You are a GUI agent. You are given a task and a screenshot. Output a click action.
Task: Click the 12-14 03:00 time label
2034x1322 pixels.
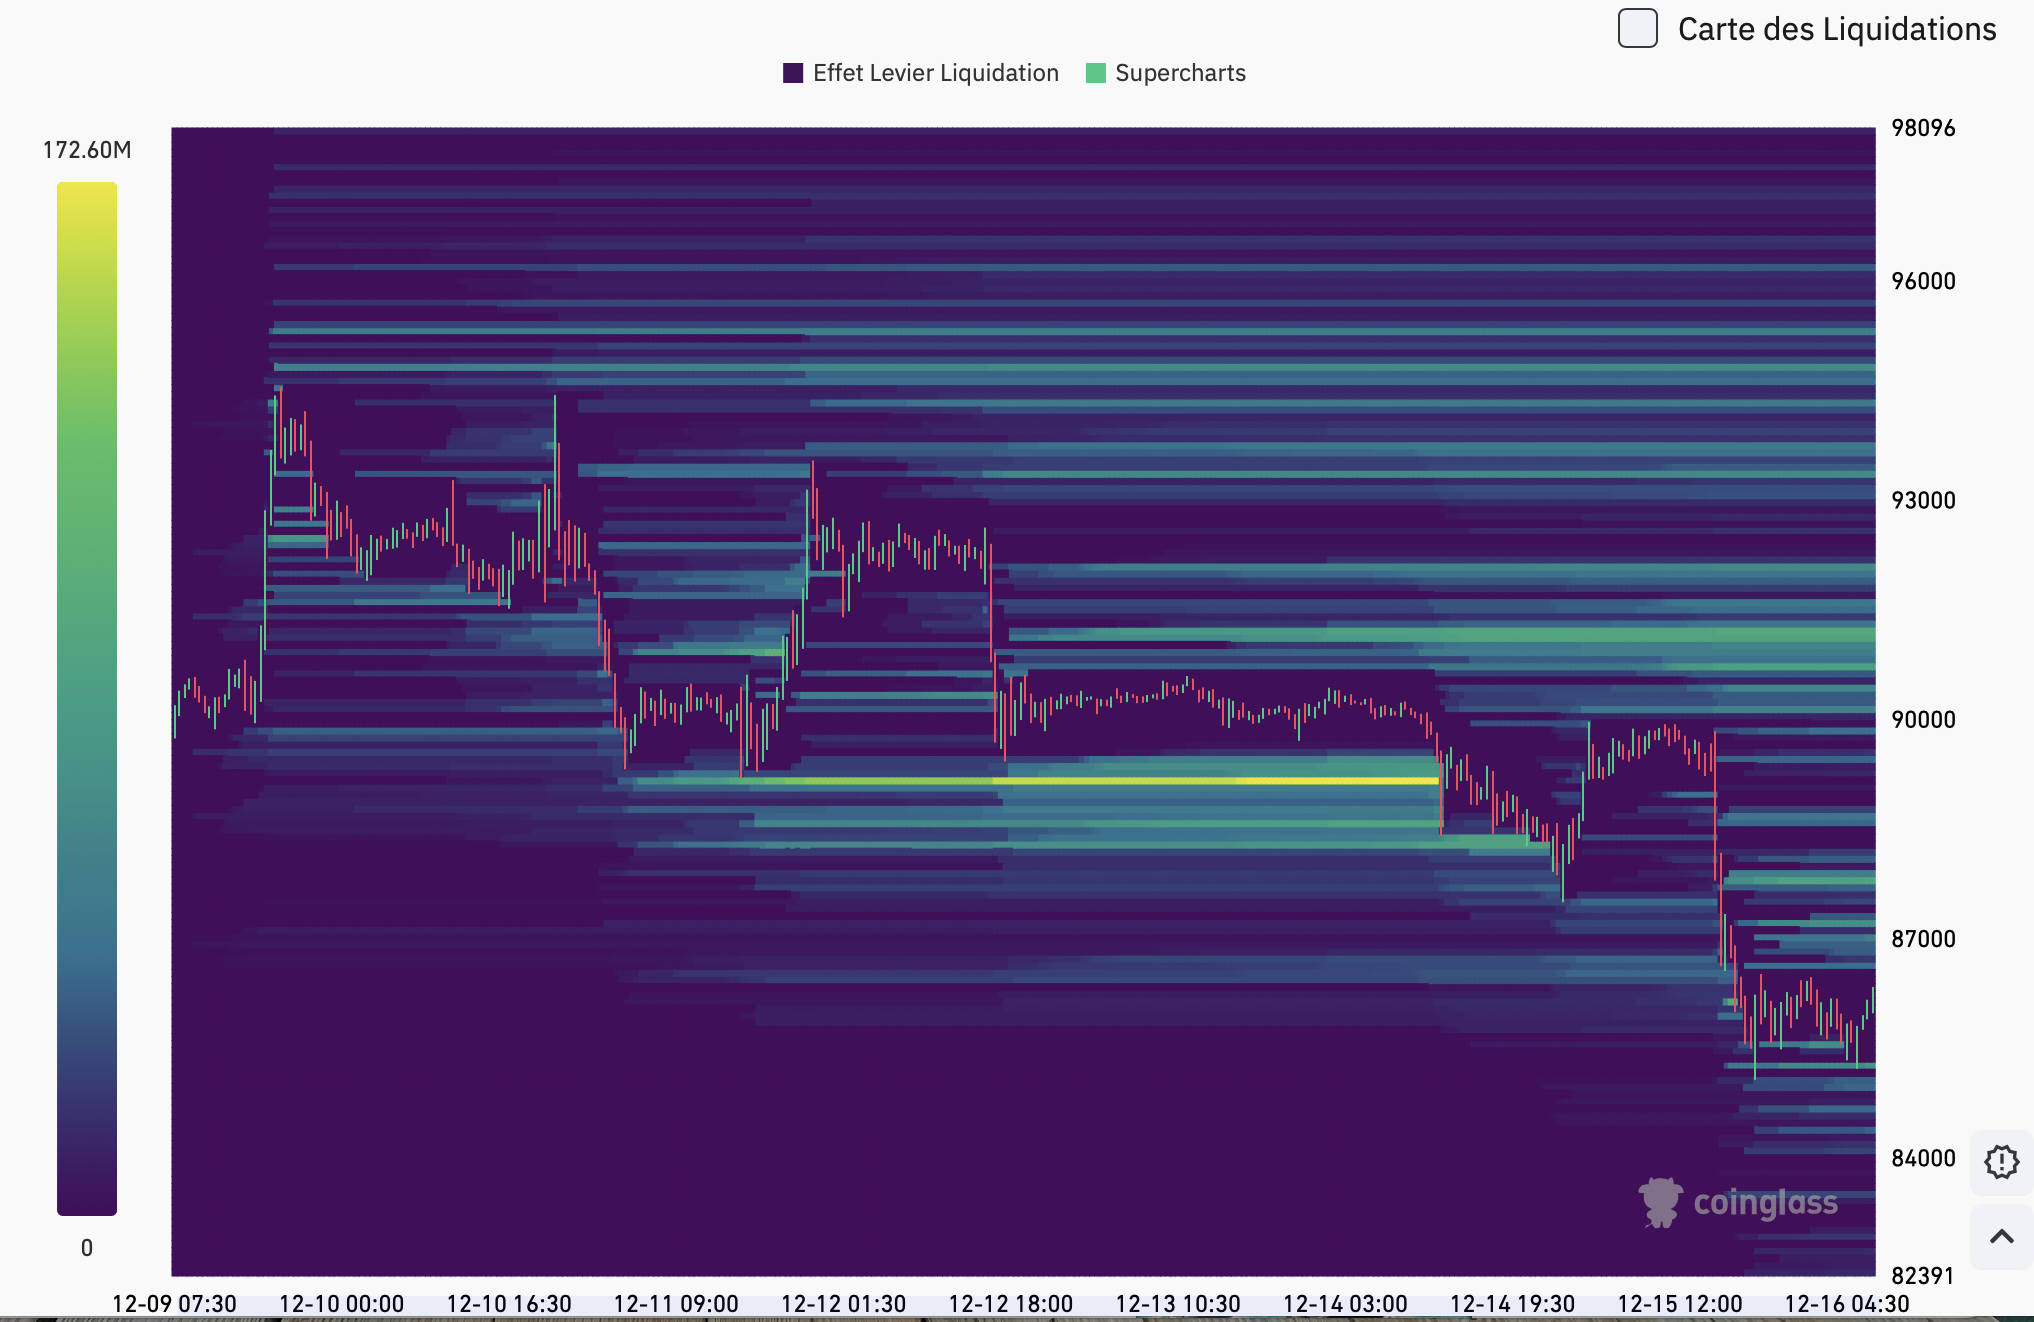1345,1304
